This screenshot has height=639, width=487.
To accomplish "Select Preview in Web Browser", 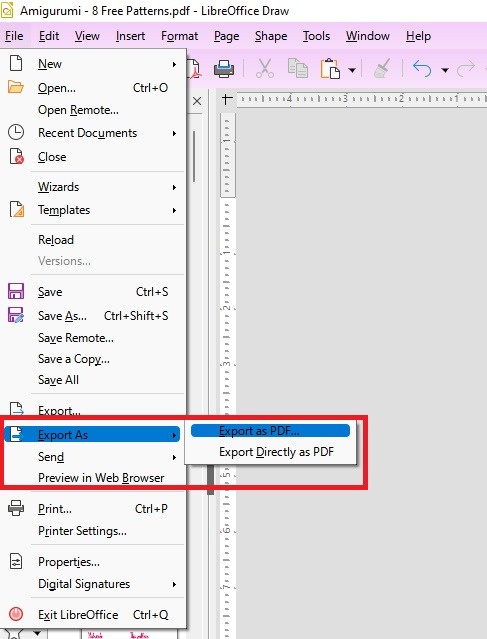I will [93, 478].
